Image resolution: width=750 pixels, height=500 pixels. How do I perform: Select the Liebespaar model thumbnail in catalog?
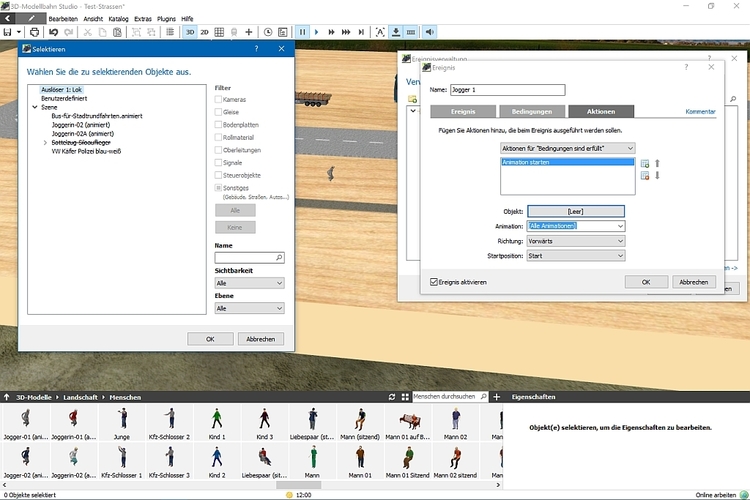[x=314, y=422]
